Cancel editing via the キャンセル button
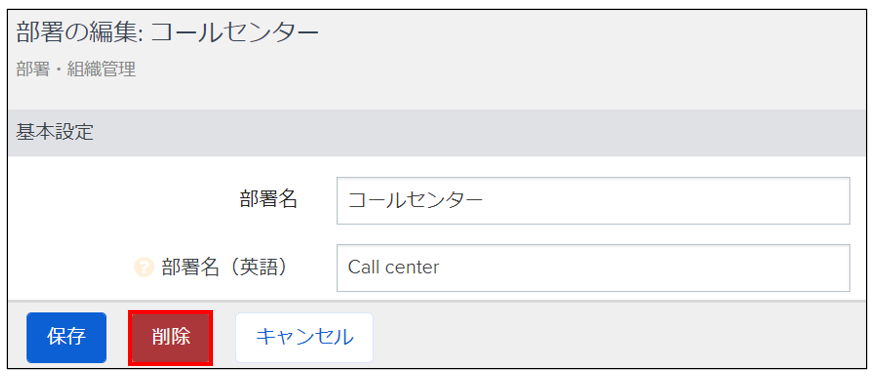Screen dimensions: 877x378 [304, 337]
